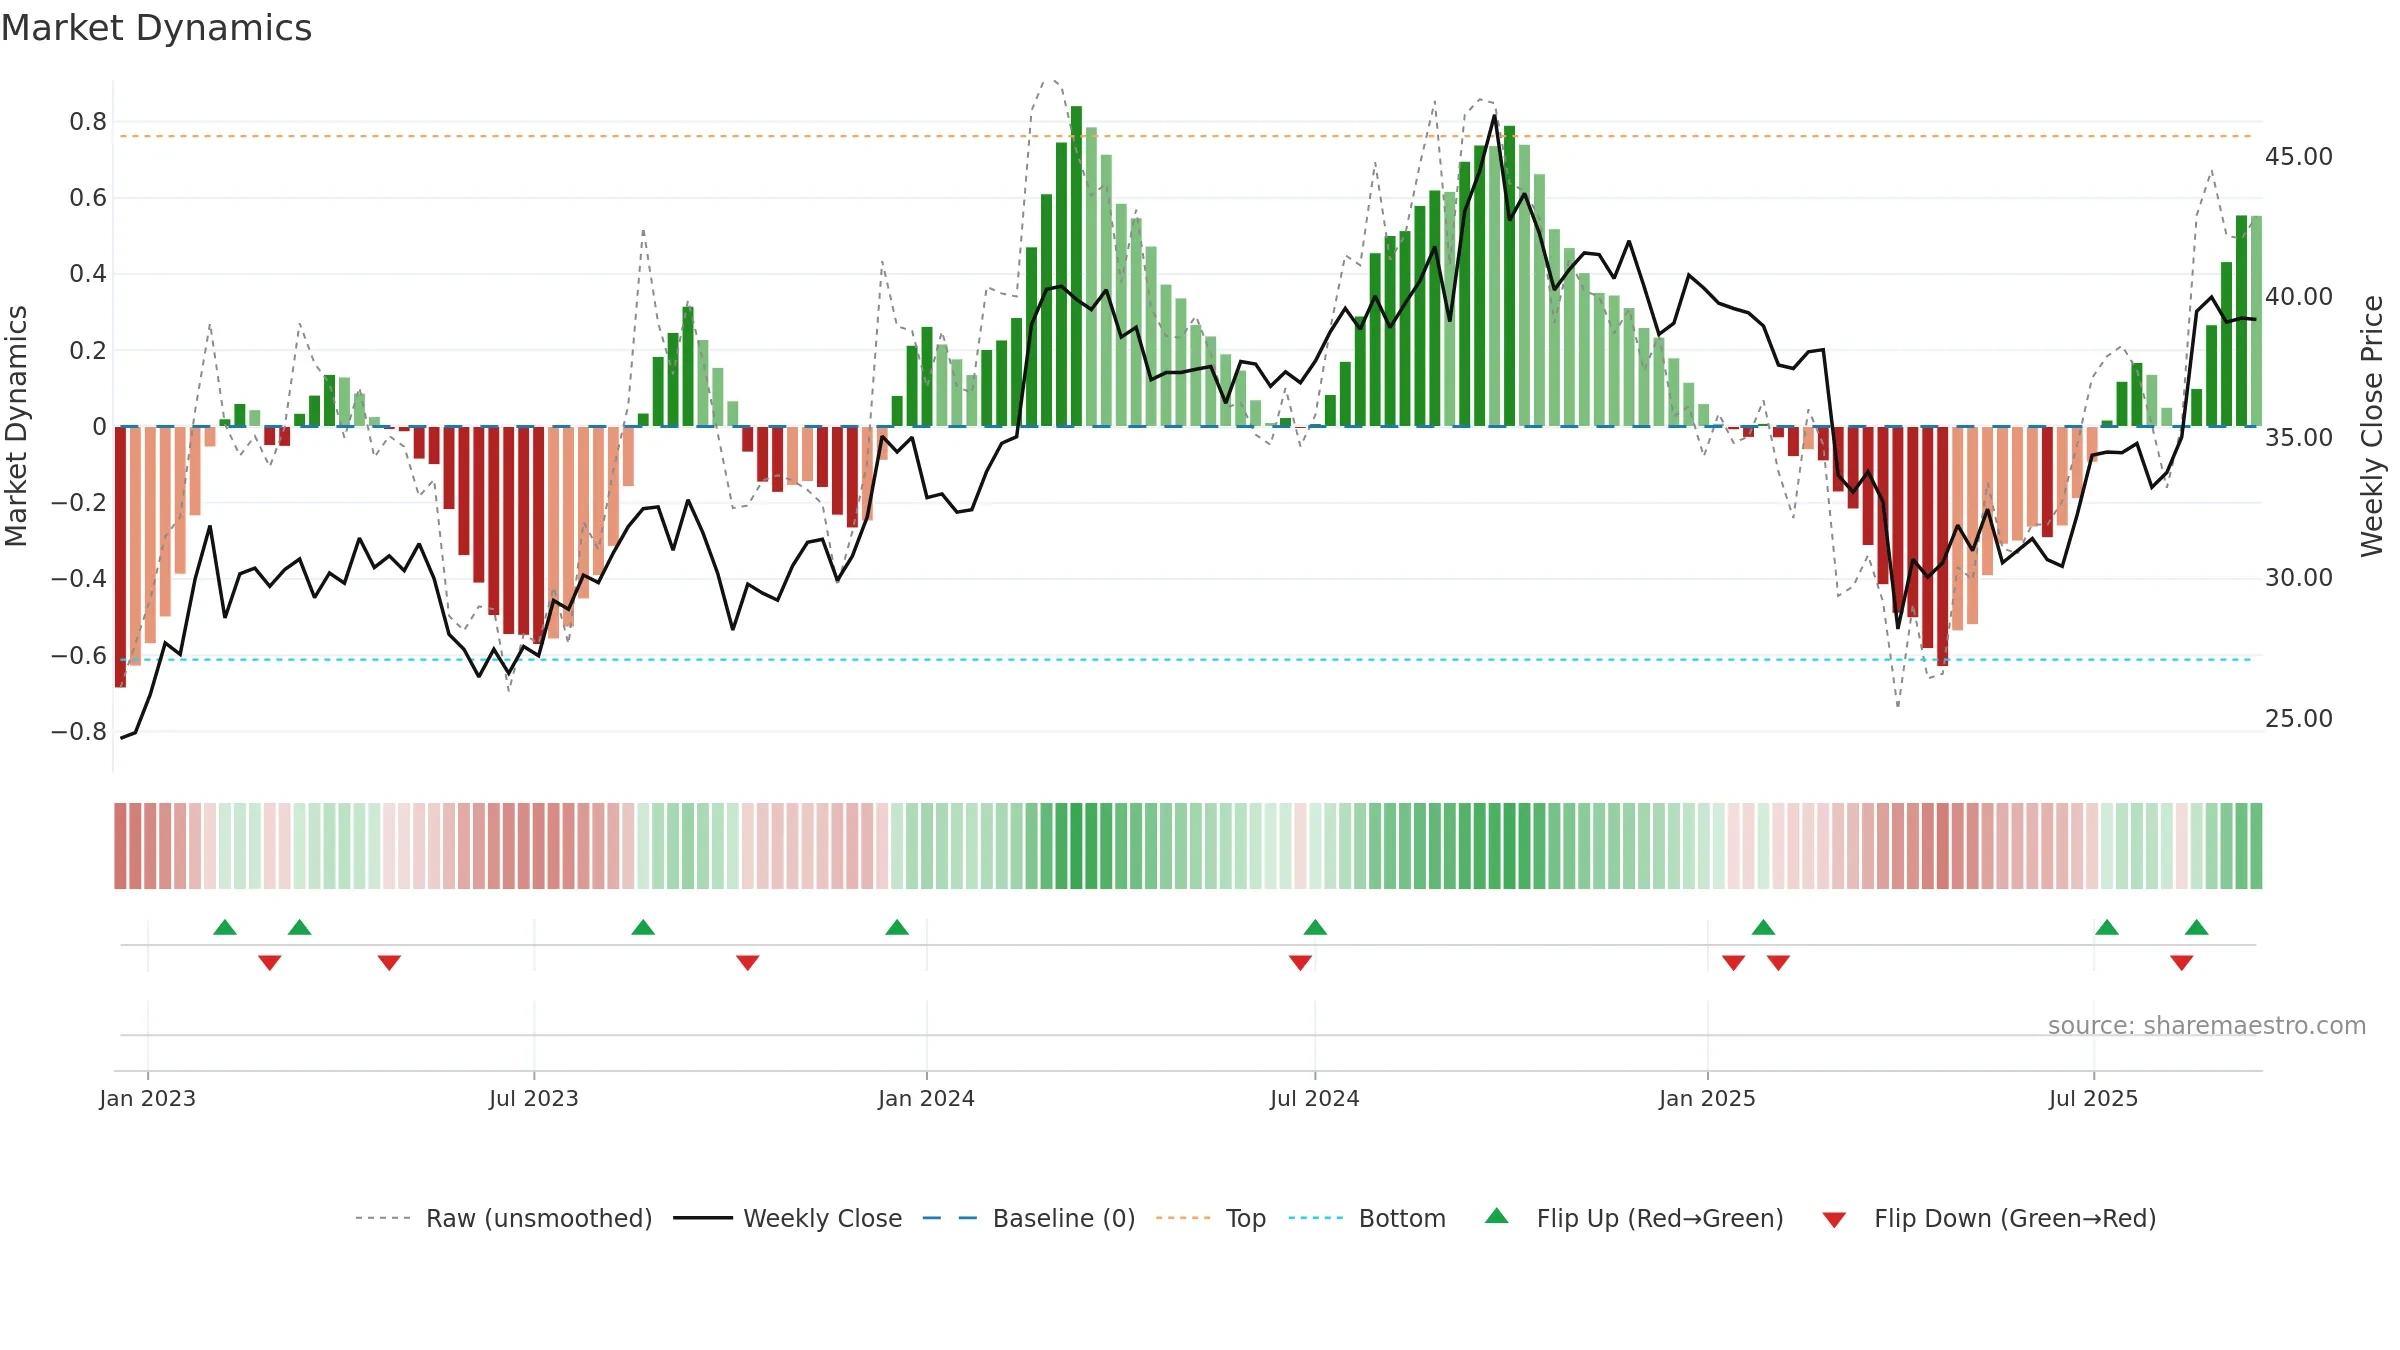This screenshot has height=1350, width=2400.
Task: Select the second green flip-up marker of early 2023
Action: pos(300,927)
